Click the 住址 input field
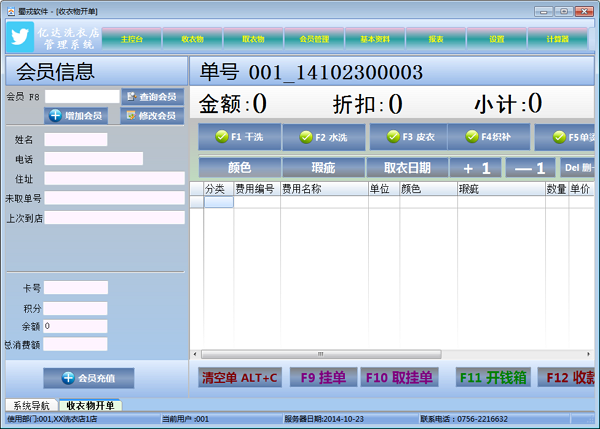The height and width of the screenshot is (429, 600). point(114,178)
